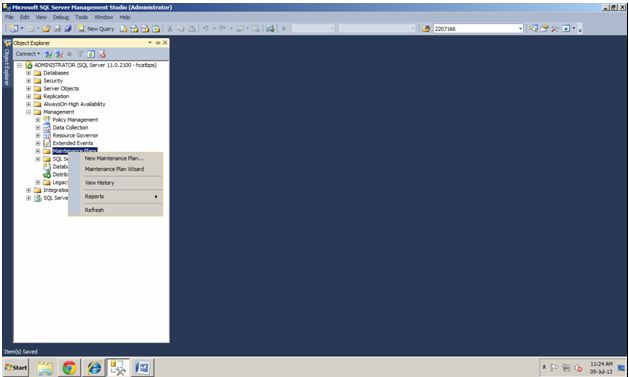Click Refresh in the context menu
Image resolution: width=629 pixels, height=377 pixels.
tap(116, 210)
